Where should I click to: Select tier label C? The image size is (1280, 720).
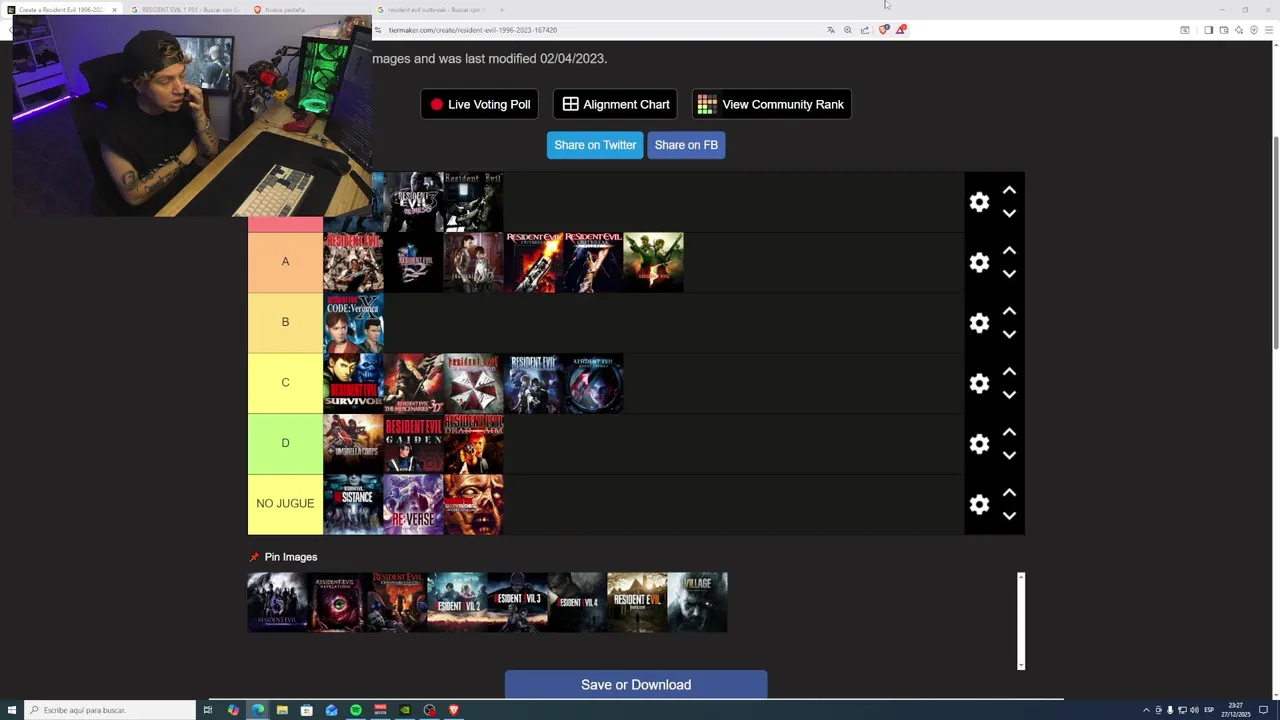[285, 383]
